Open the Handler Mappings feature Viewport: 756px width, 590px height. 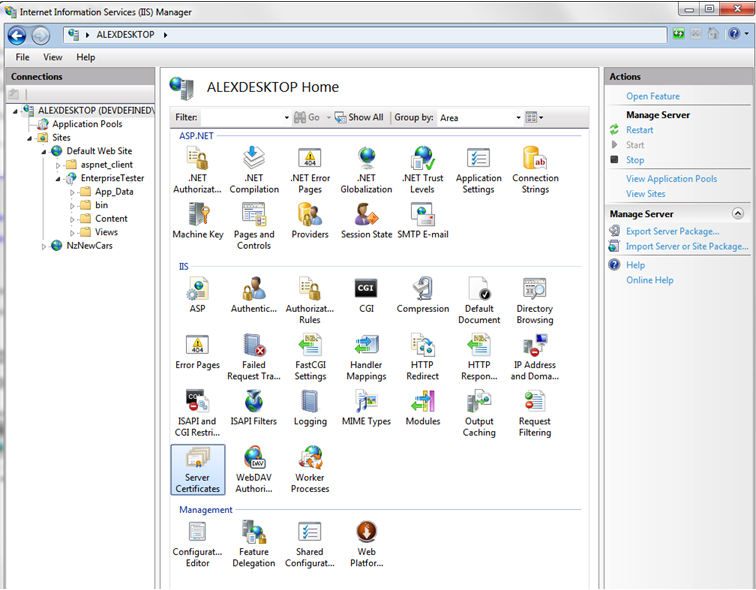366,357
